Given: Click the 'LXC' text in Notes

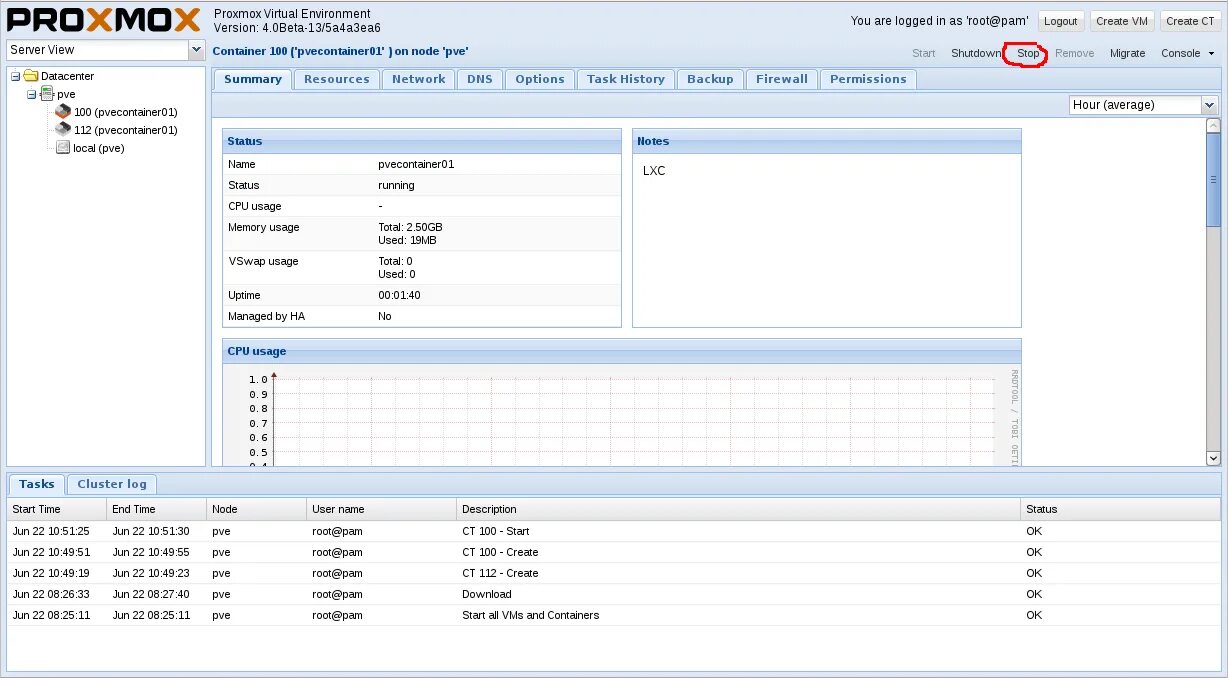Looking at the screenshot, I should pos(654,171).
